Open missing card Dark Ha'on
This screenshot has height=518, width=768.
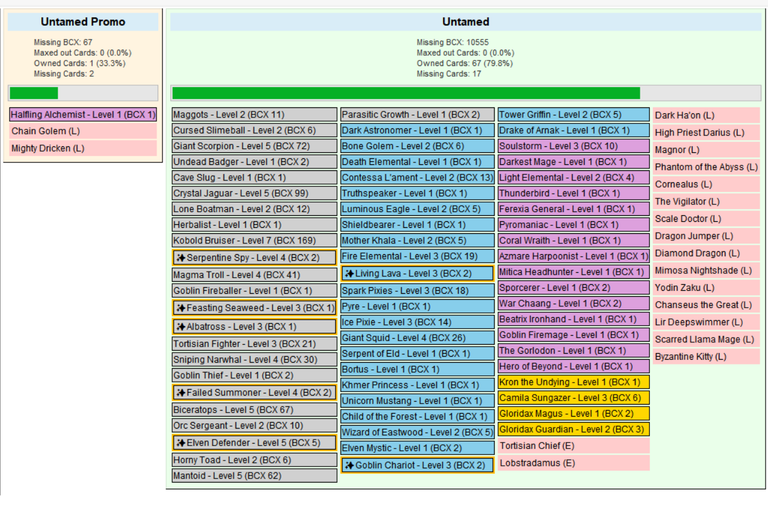click(706, 116)
